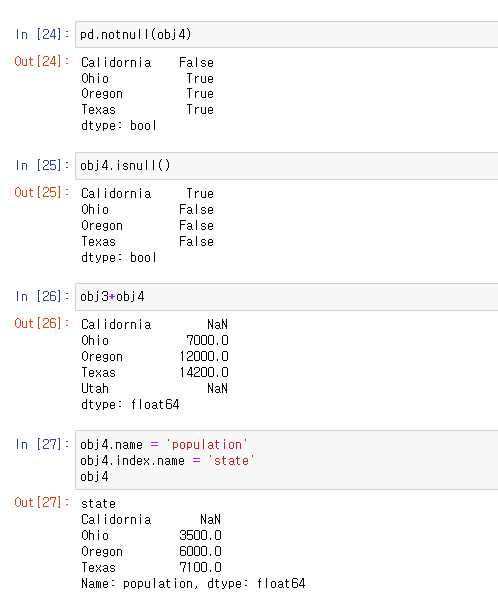Click the value 3500.0 for Ohio
The width and height of the screenshot is (498, 597).
[x=200, y=535]
